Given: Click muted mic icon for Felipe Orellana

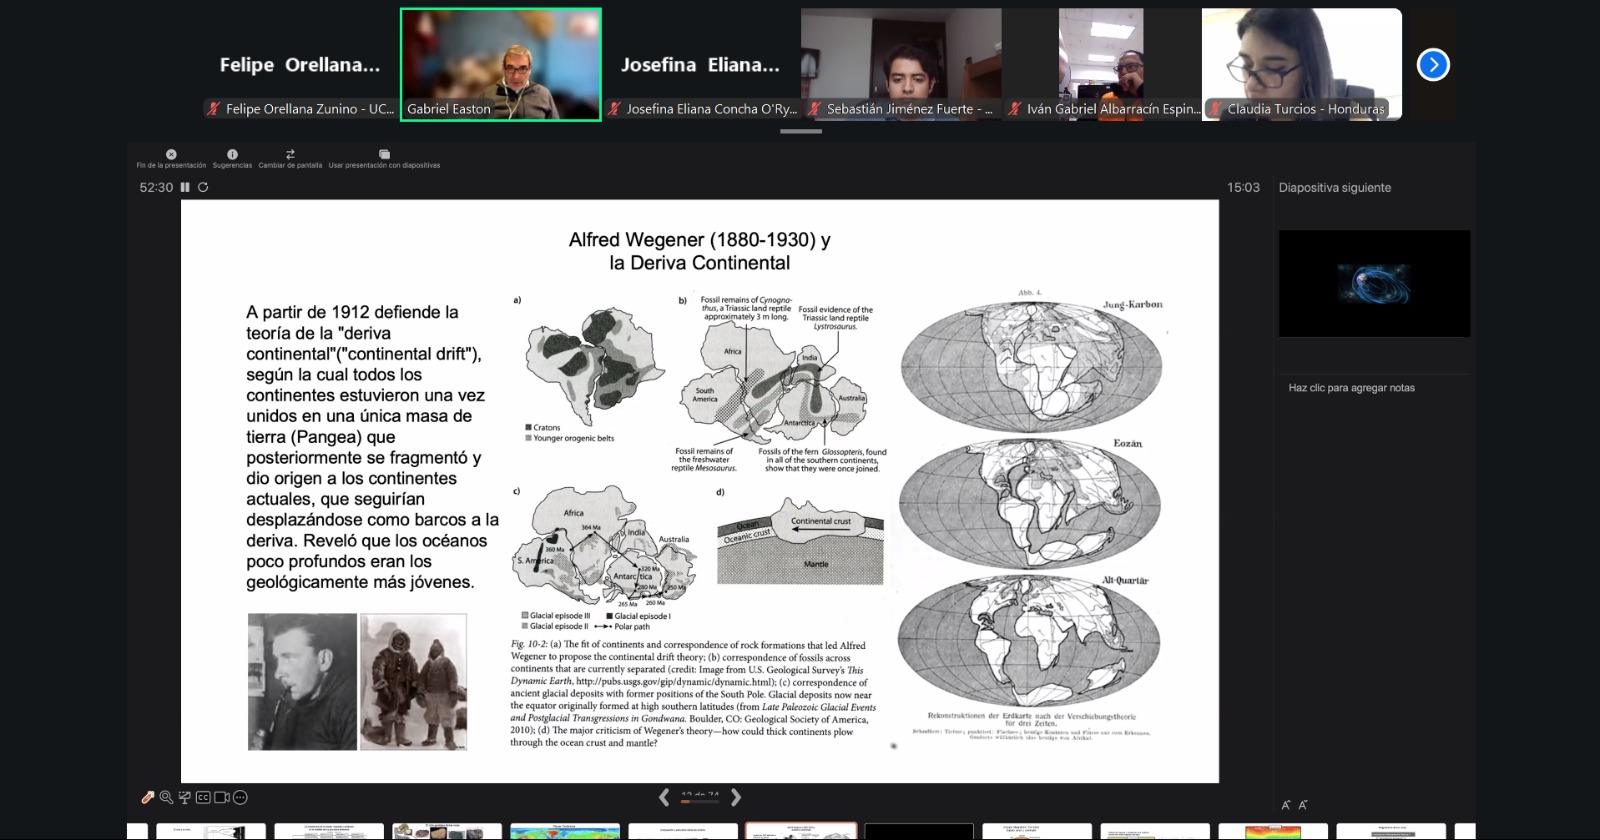Looking at the screenshot, I should 213,109.
